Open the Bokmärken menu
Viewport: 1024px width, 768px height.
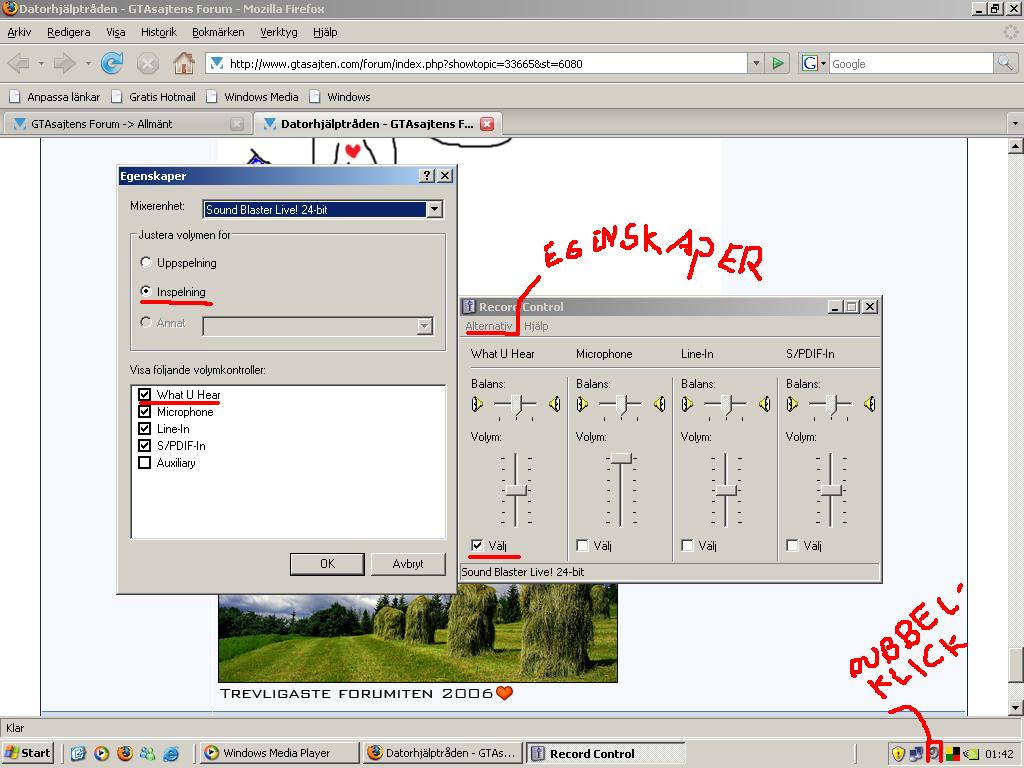point(218,32)
